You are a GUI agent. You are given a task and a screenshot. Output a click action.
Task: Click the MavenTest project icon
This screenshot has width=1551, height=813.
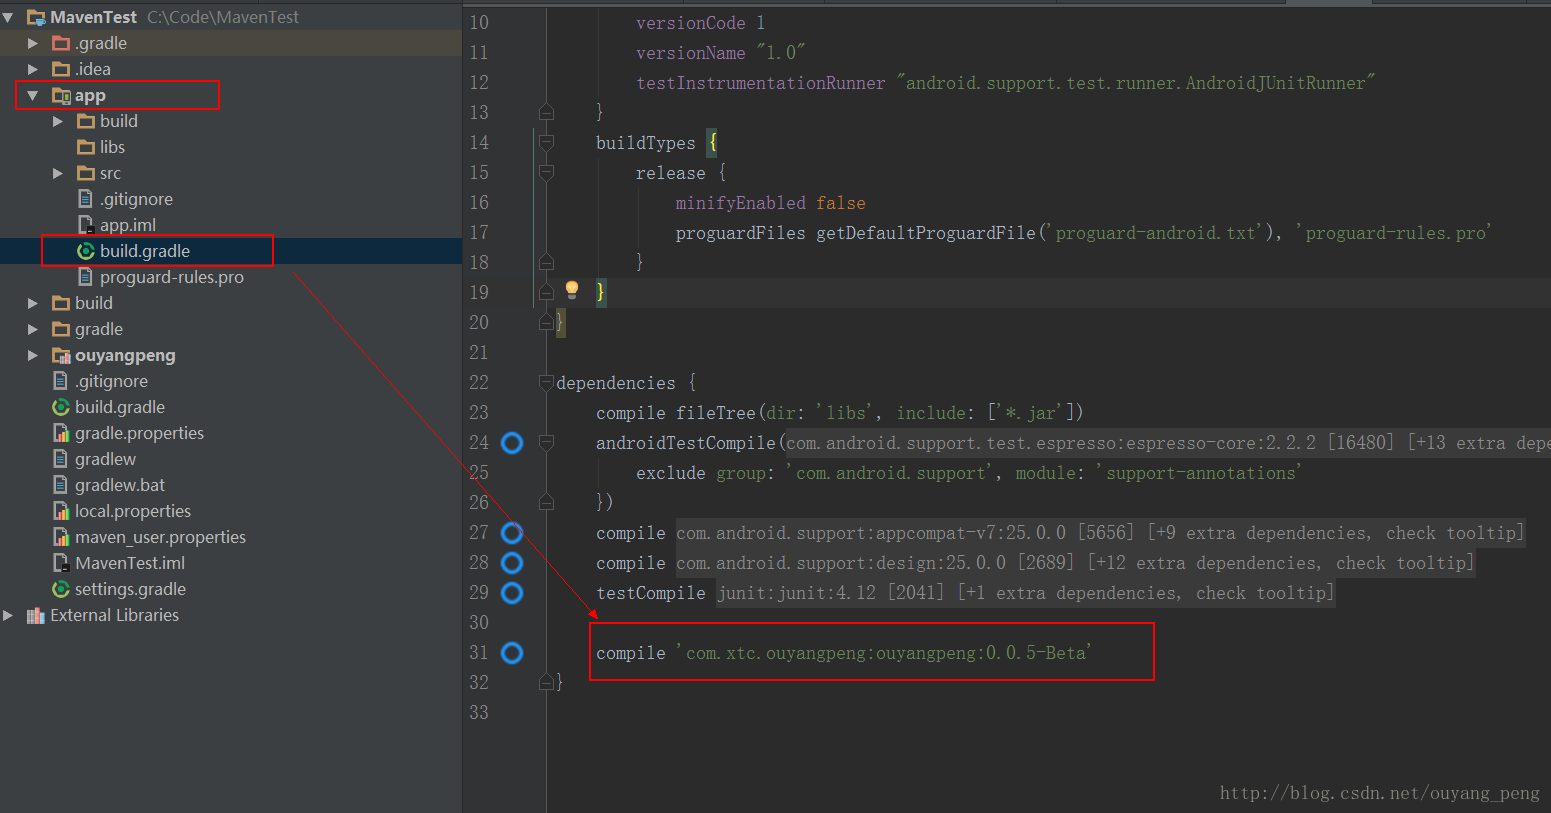36,17
